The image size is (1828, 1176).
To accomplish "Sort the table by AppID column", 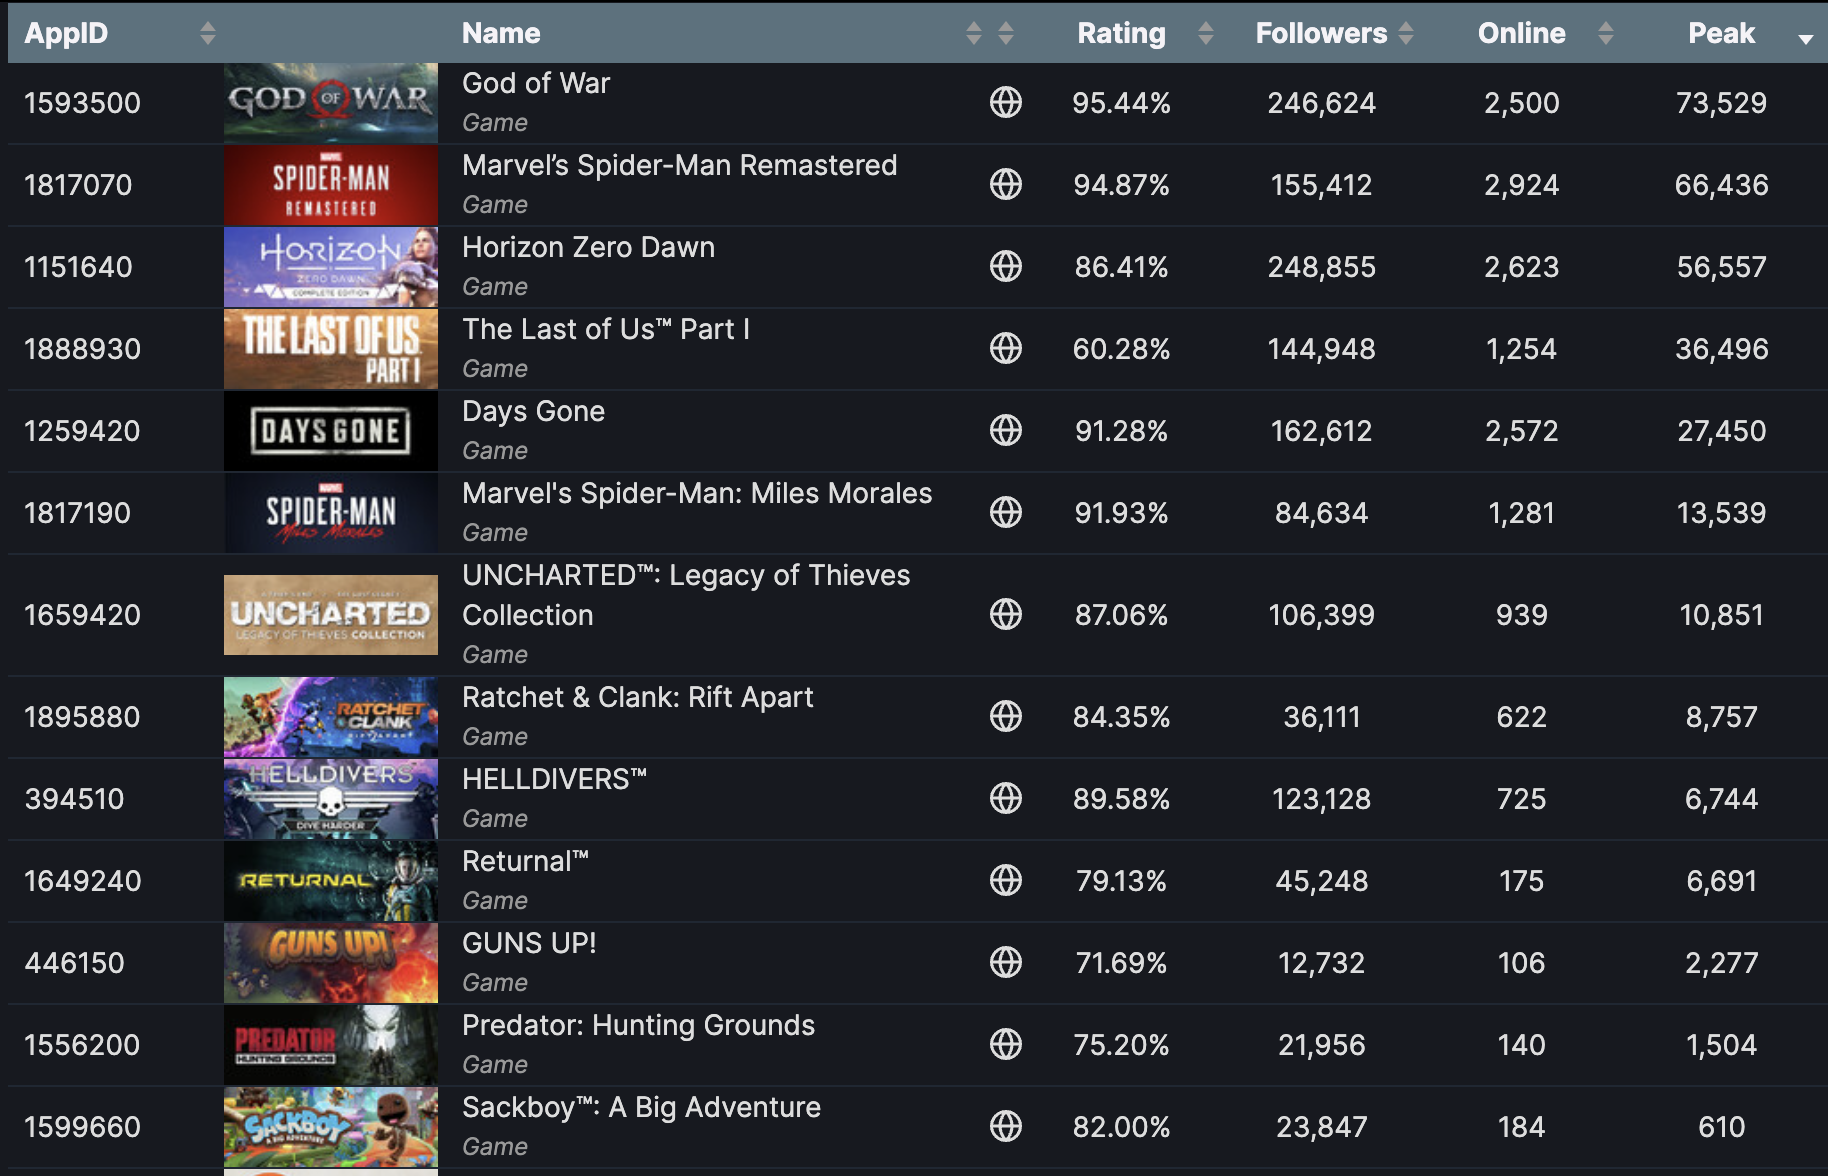I will [x=66, y=33].
